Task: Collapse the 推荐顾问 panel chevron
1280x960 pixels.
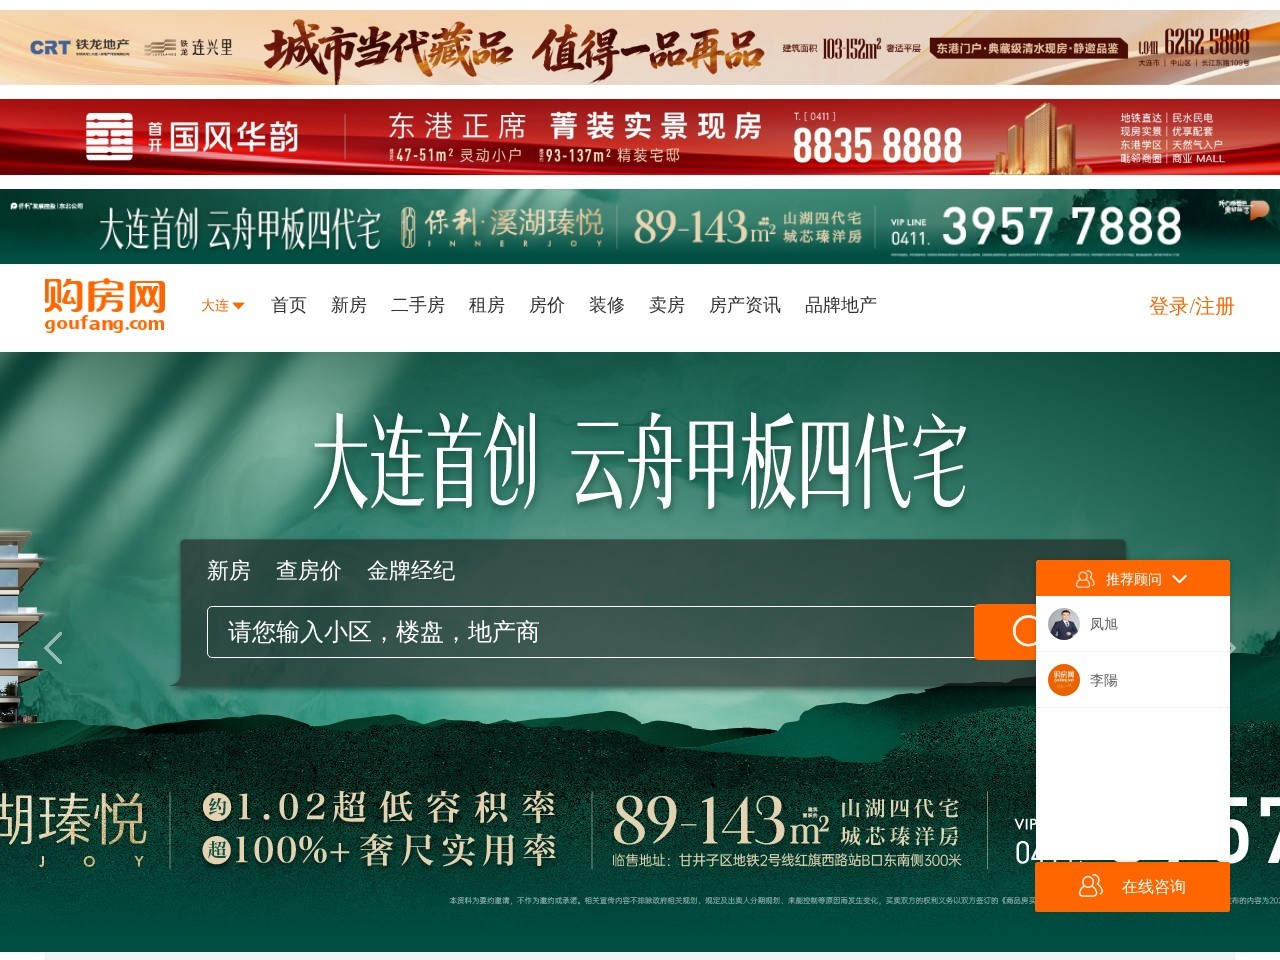Action: coord(1180,578)
